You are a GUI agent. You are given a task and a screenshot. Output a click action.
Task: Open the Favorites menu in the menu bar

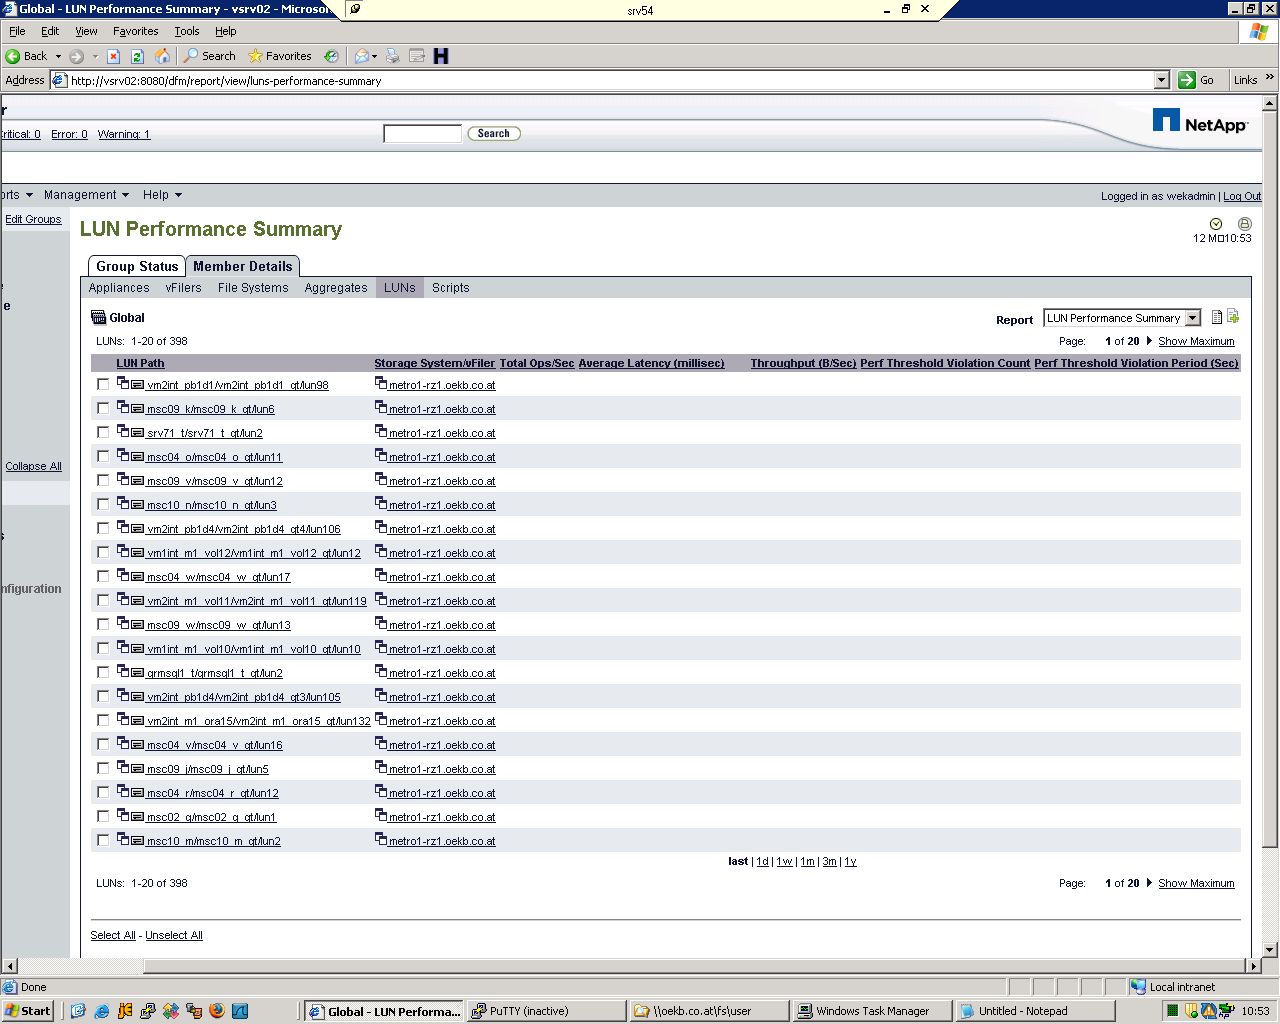135,31
